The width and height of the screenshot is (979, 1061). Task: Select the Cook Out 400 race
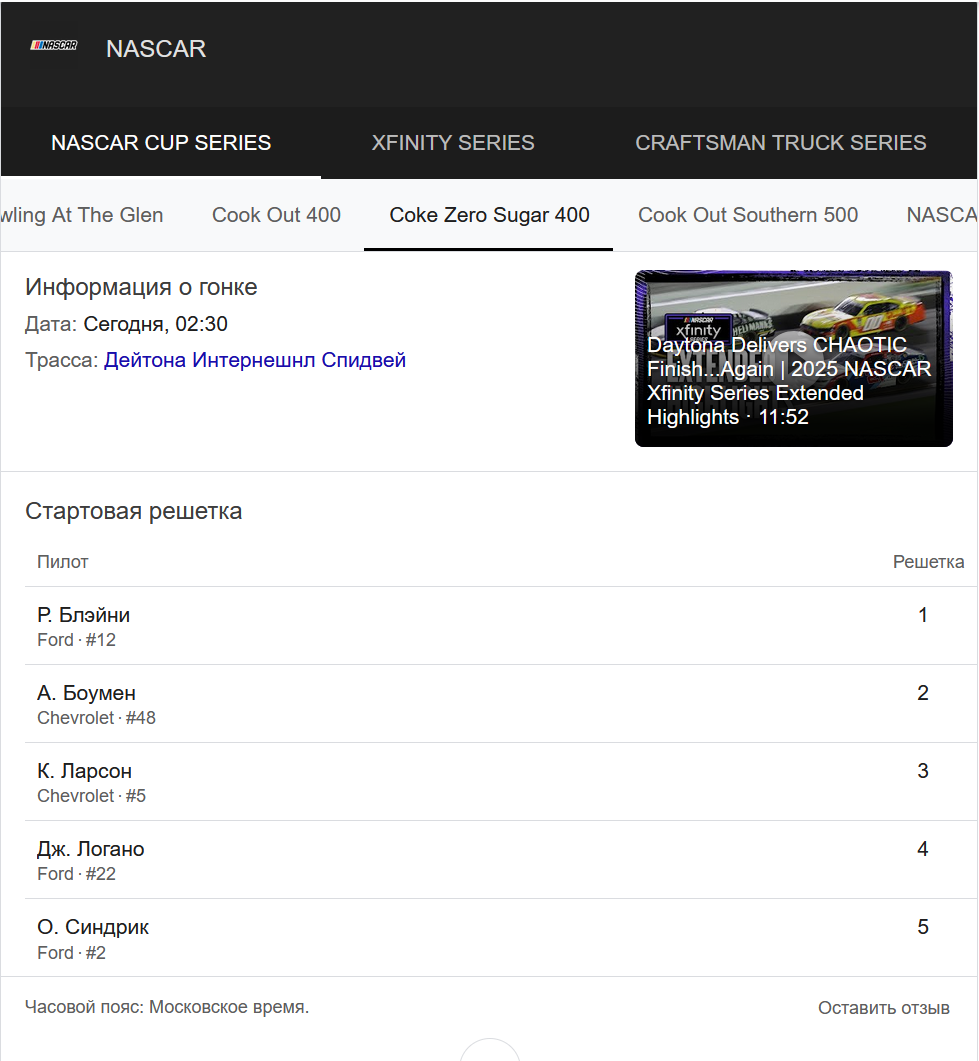click(276, 215)
